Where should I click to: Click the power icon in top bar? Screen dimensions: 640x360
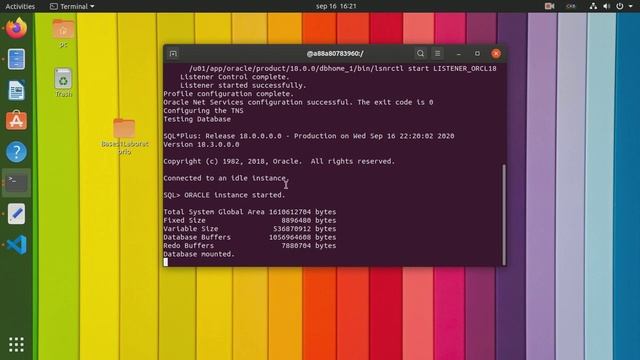(620, 6)
